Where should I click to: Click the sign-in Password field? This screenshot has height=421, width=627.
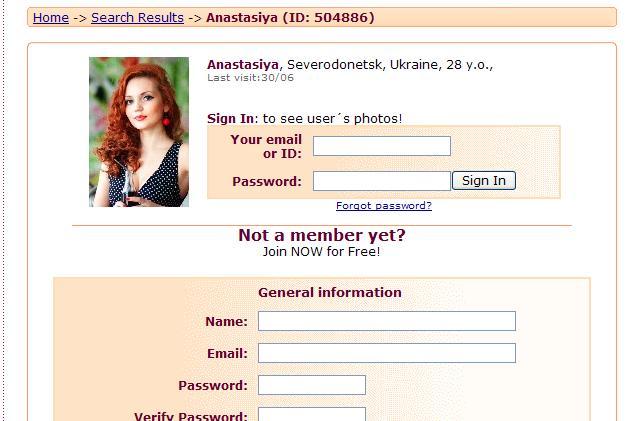coord(381,181)
